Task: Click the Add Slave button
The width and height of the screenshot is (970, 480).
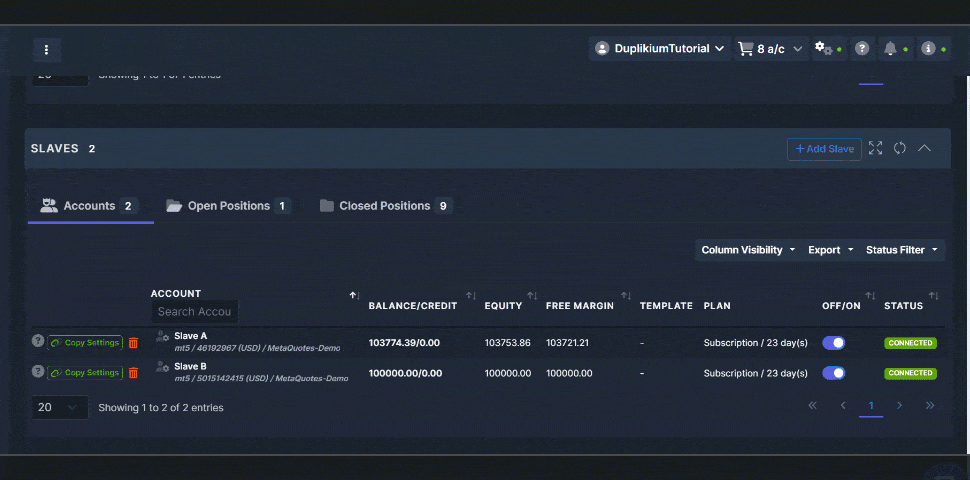Action: point(824,149)
